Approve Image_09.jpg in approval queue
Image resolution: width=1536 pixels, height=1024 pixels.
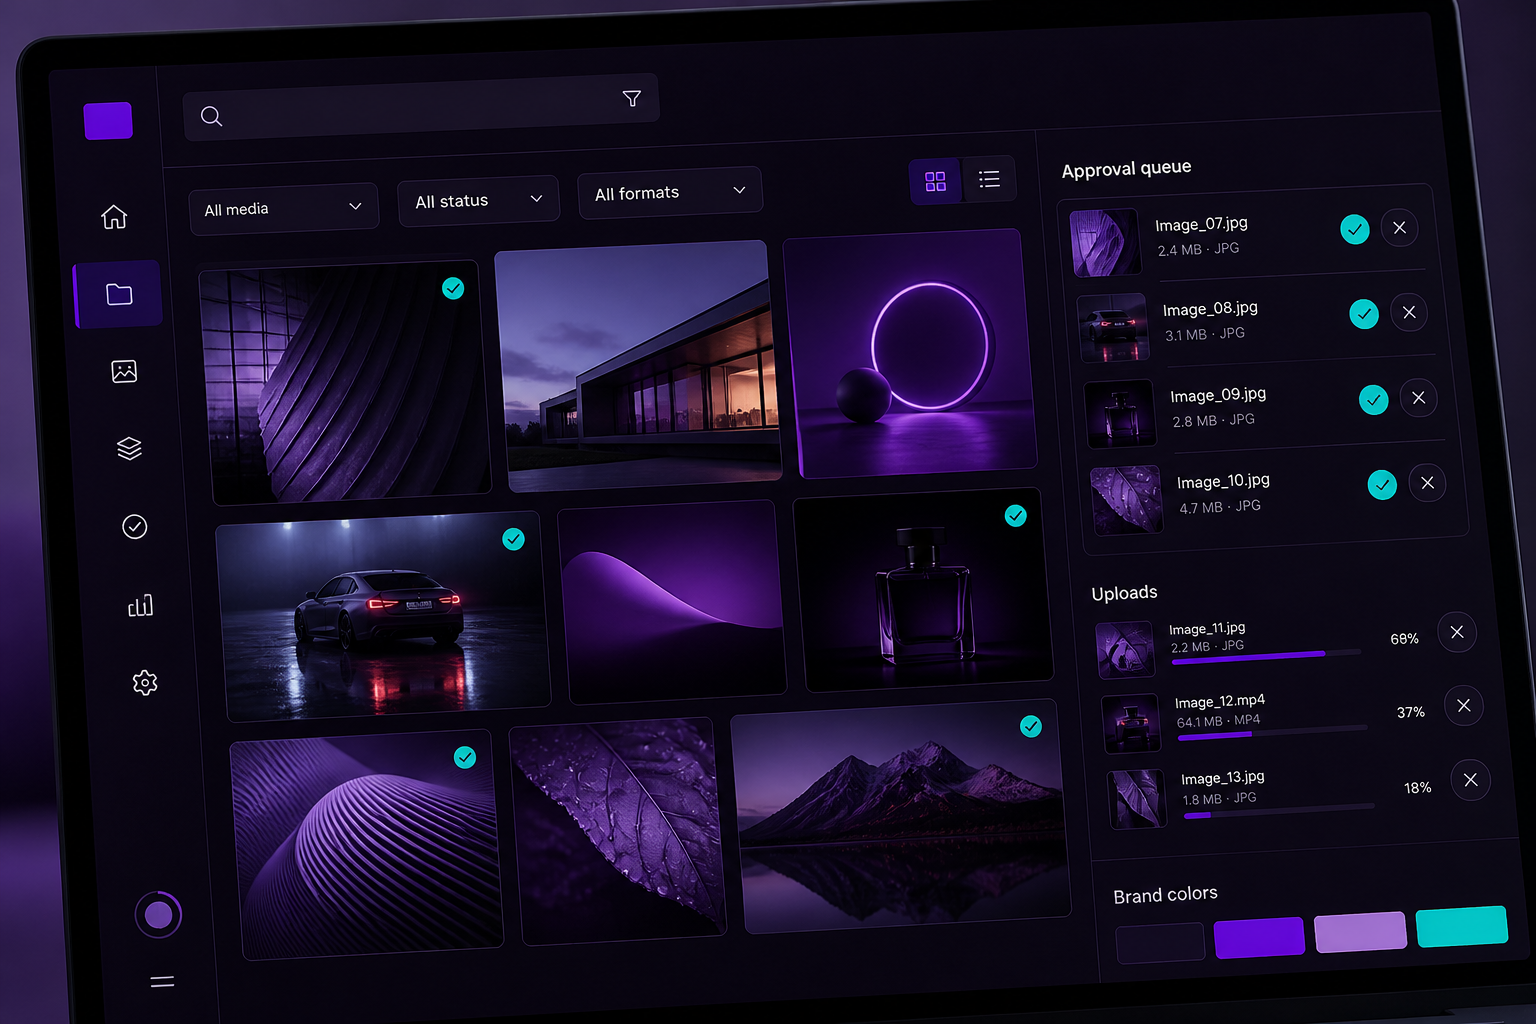1374,400
